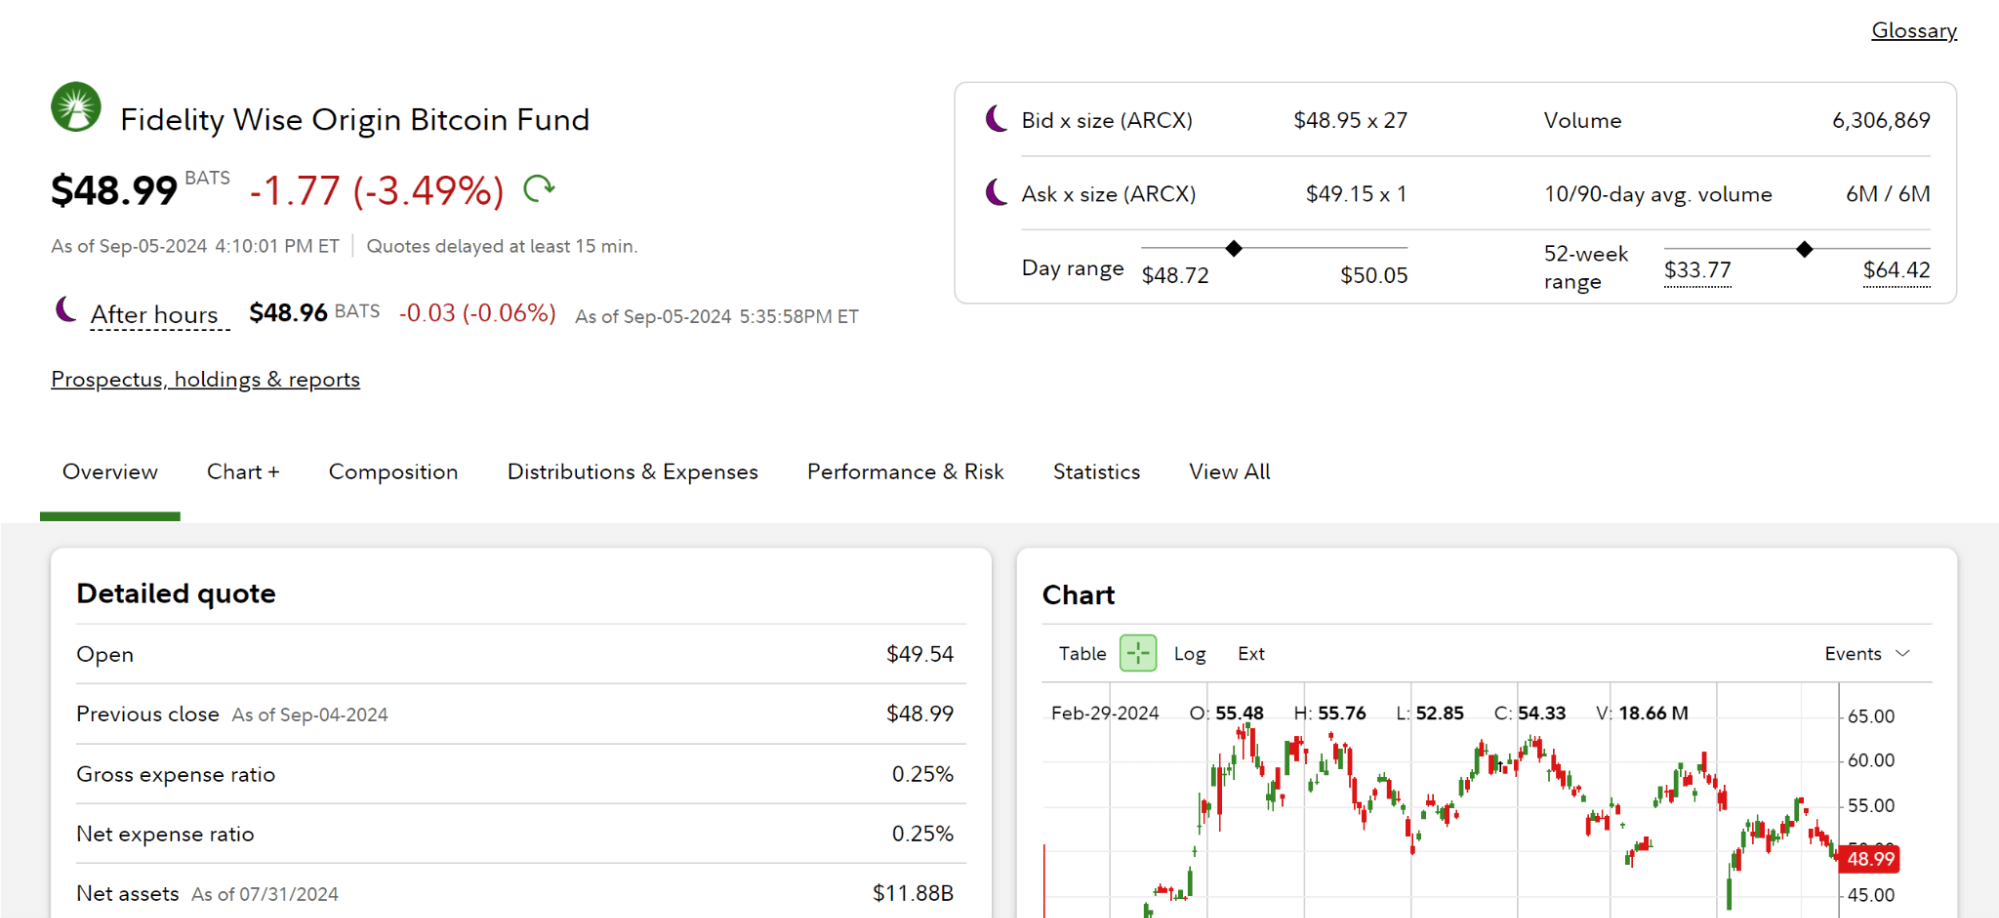This screenshot has width=1999, height=918.
Task: Toggle Log scale on the chart
Action: 1190,654
